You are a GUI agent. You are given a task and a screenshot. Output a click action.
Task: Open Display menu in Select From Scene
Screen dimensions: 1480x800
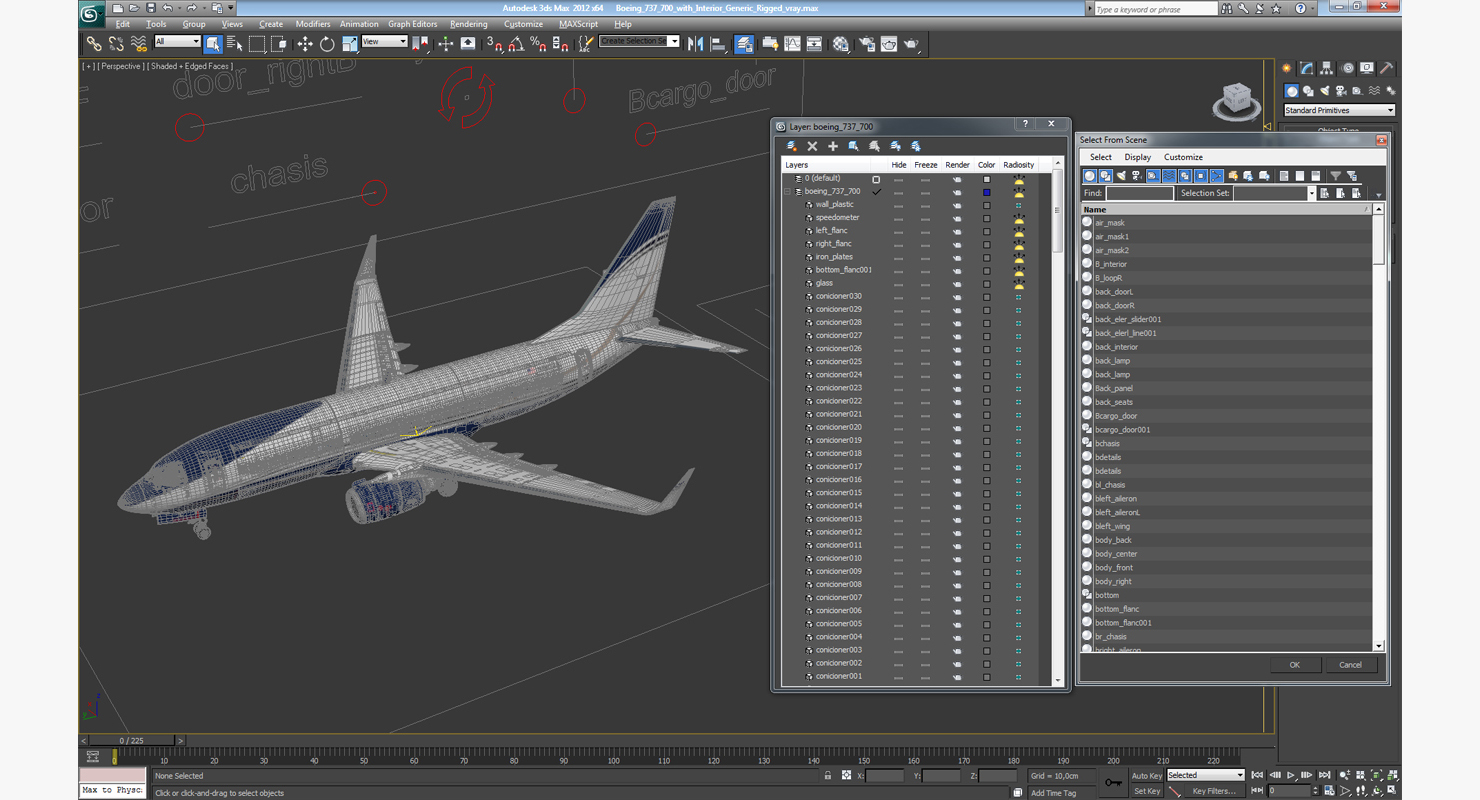pos(1138,157)
